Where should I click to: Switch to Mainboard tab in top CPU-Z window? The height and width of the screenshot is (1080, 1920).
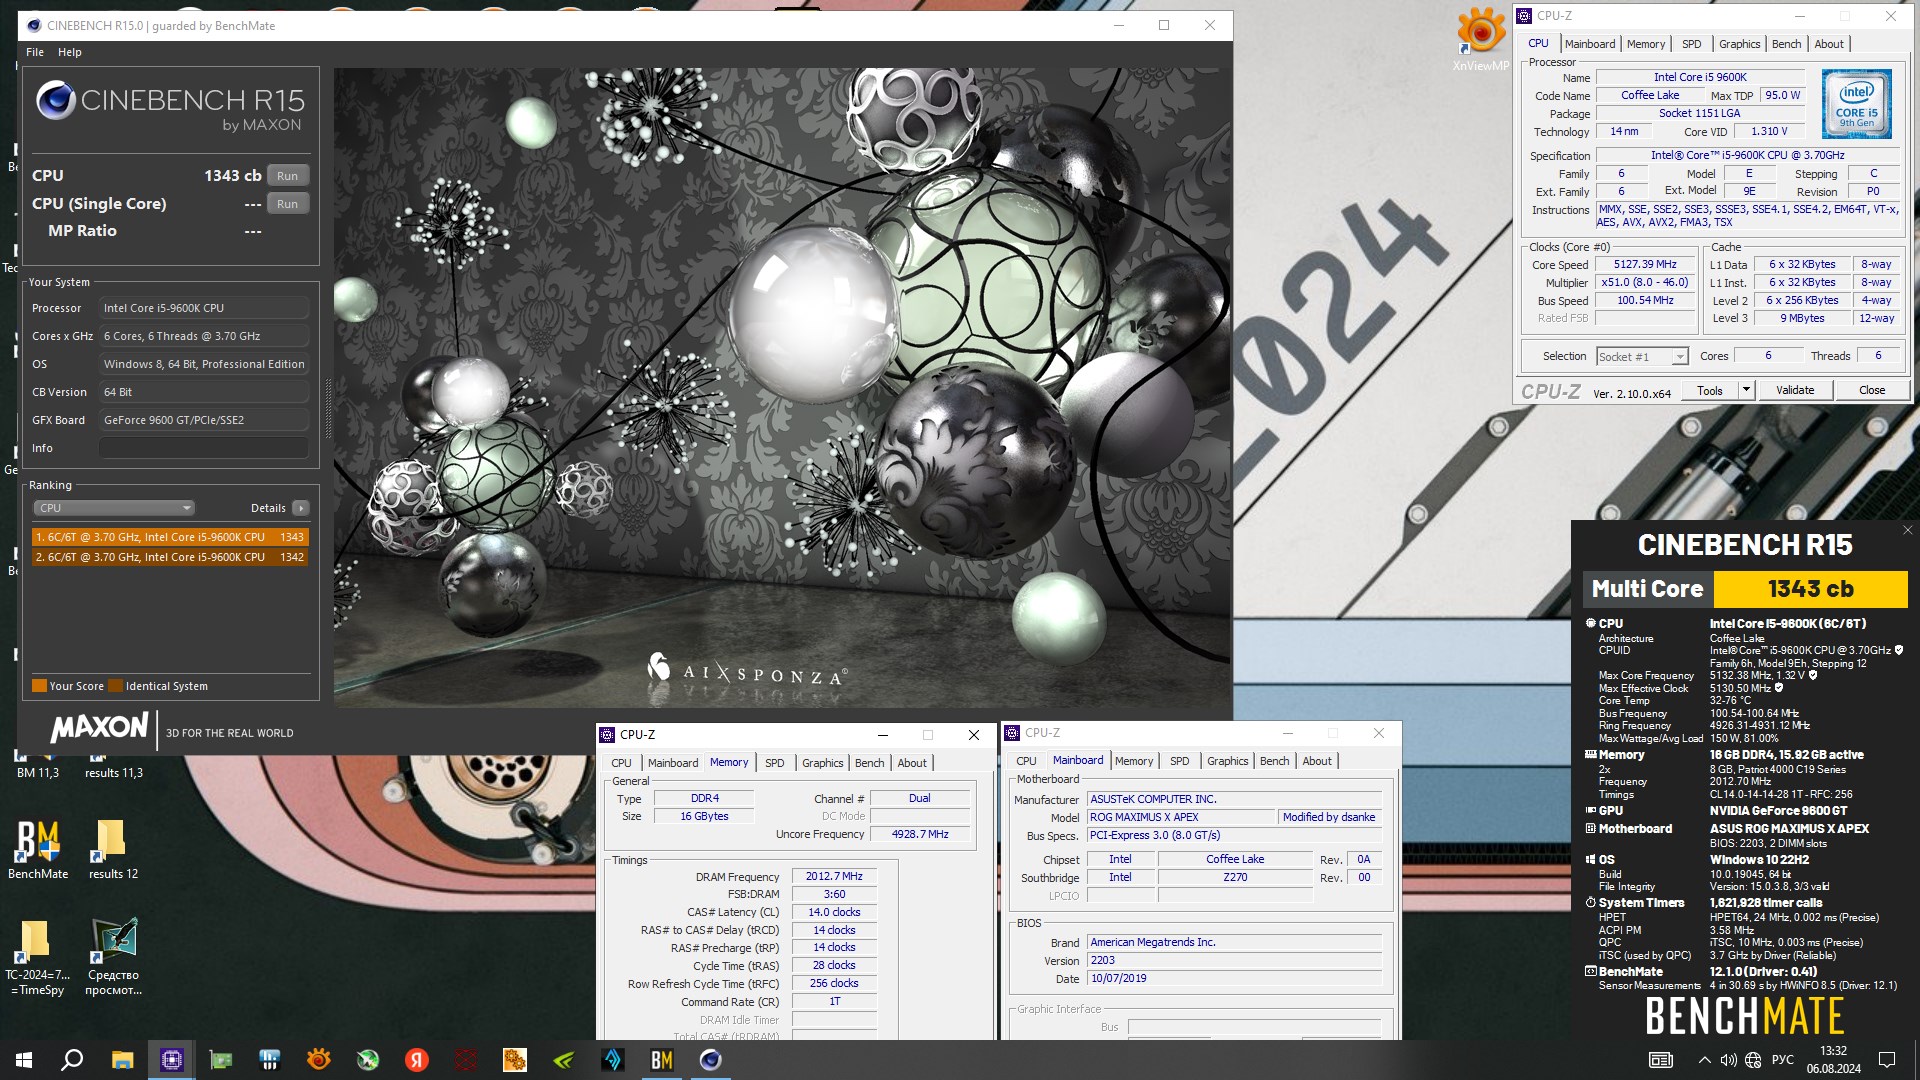click(1590, 44)
